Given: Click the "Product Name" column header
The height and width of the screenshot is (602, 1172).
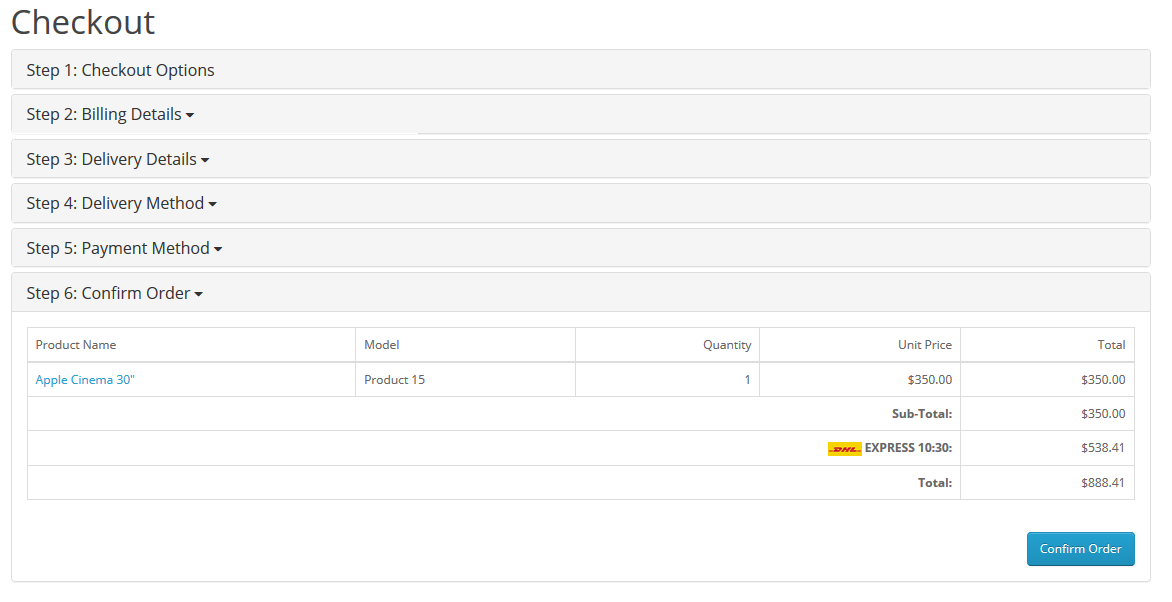Looking at the screenshot, I should click(x=75, y=345).
